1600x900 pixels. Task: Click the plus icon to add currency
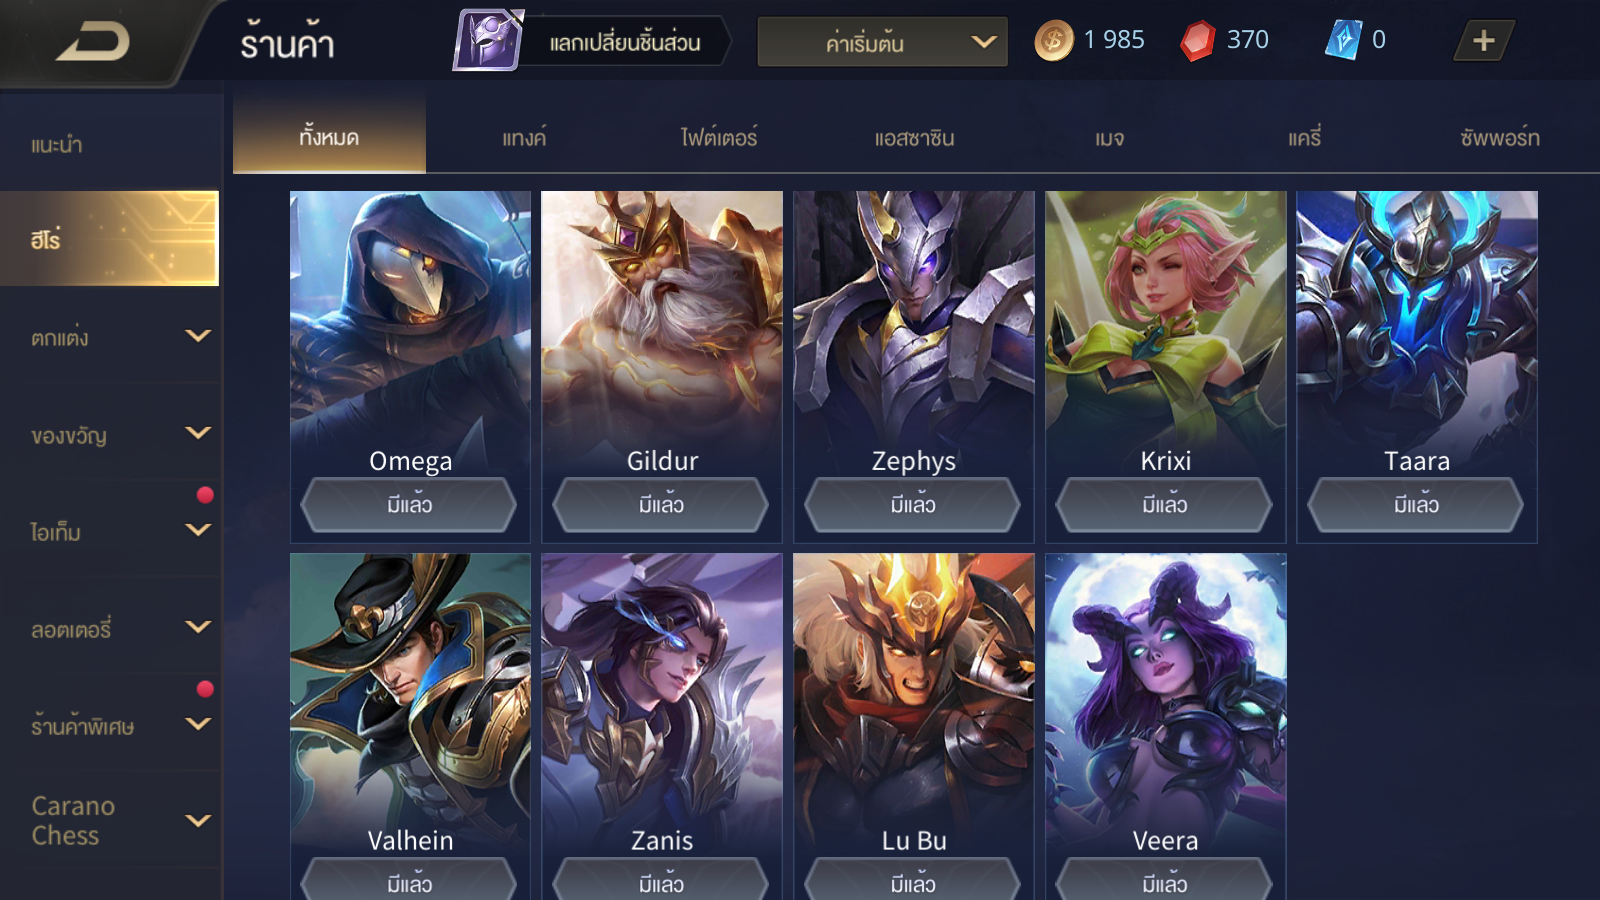(1484, 41)
